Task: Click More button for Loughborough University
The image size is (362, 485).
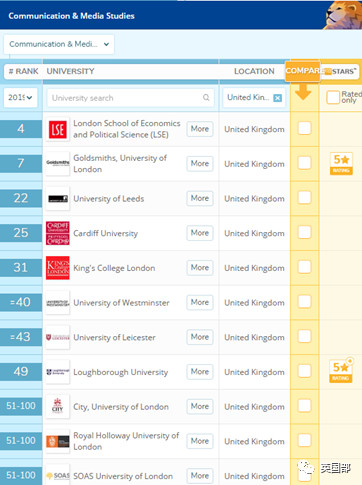Action: (200, 372)
